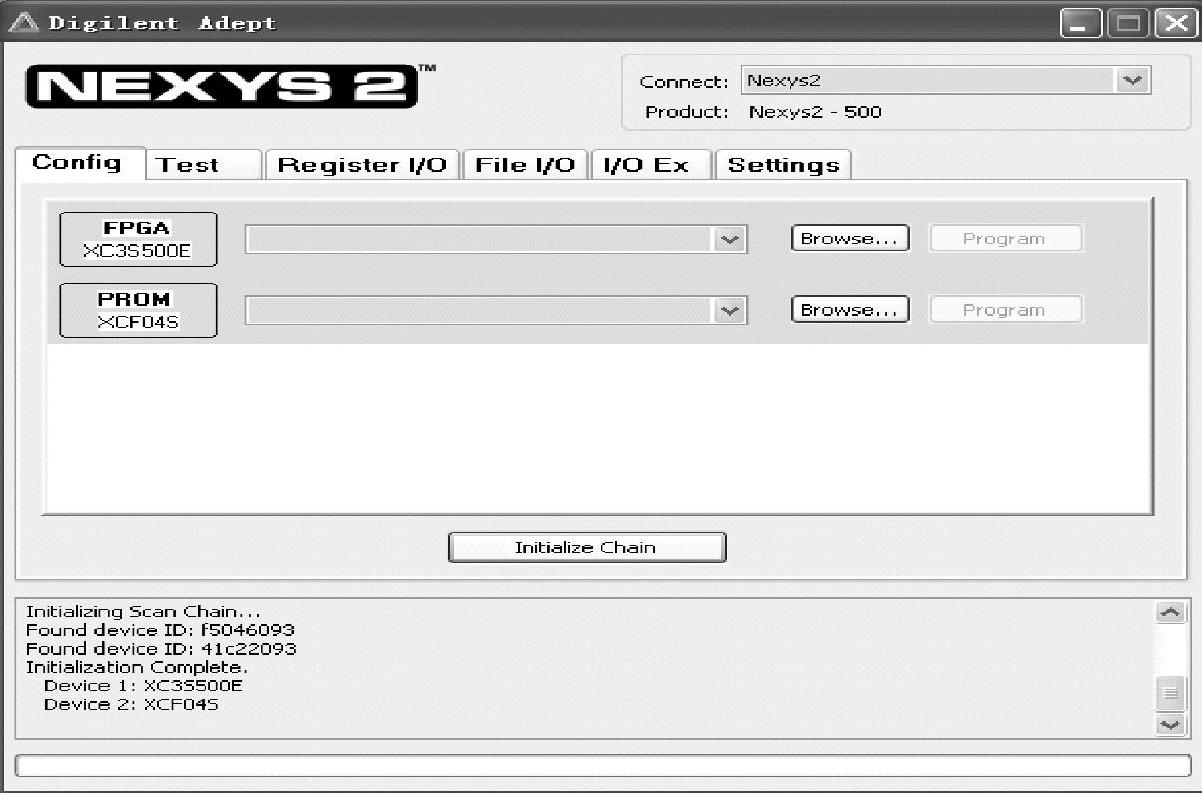Click the log scrollbar thumb
The width and height of the screenshot is (1202, 793).
1170,692
